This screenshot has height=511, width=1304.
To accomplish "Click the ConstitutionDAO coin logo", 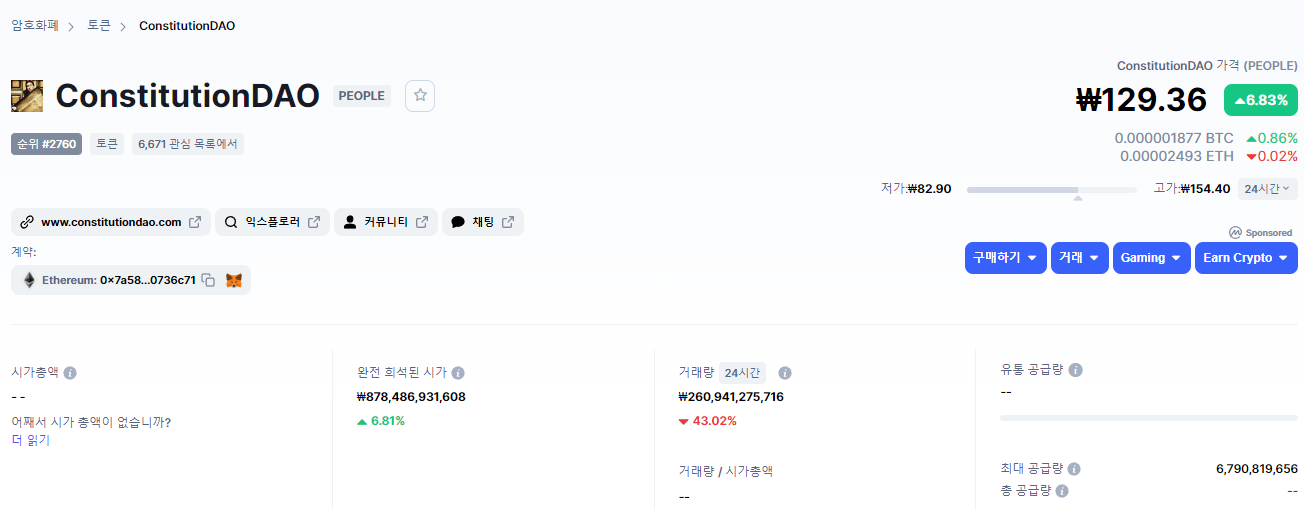I will pos(27,96).
